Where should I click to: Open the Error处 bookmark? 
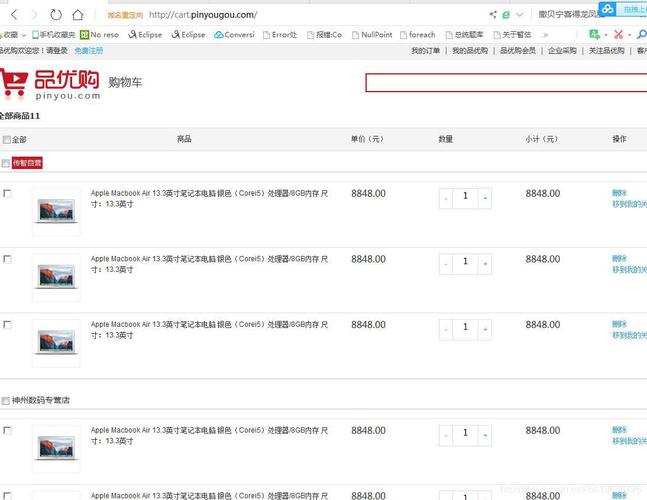(280, 35)
